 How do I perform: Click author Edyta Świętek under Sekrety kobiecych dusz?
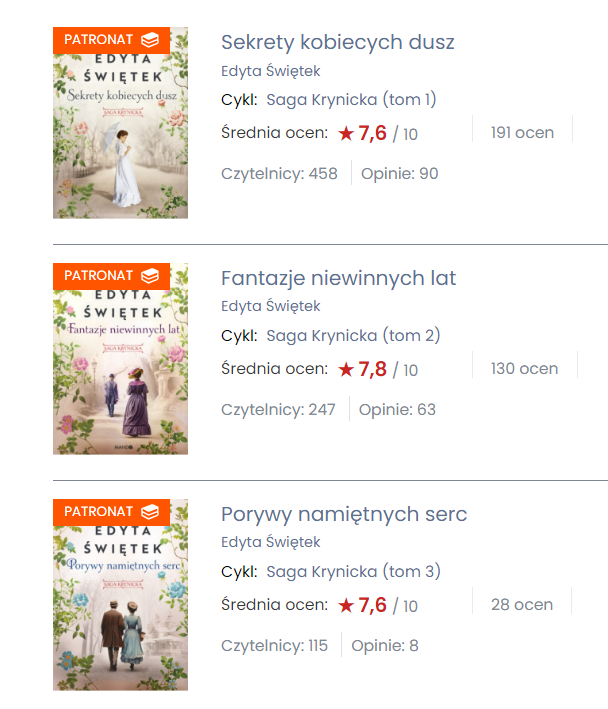[x=270, y=71]
